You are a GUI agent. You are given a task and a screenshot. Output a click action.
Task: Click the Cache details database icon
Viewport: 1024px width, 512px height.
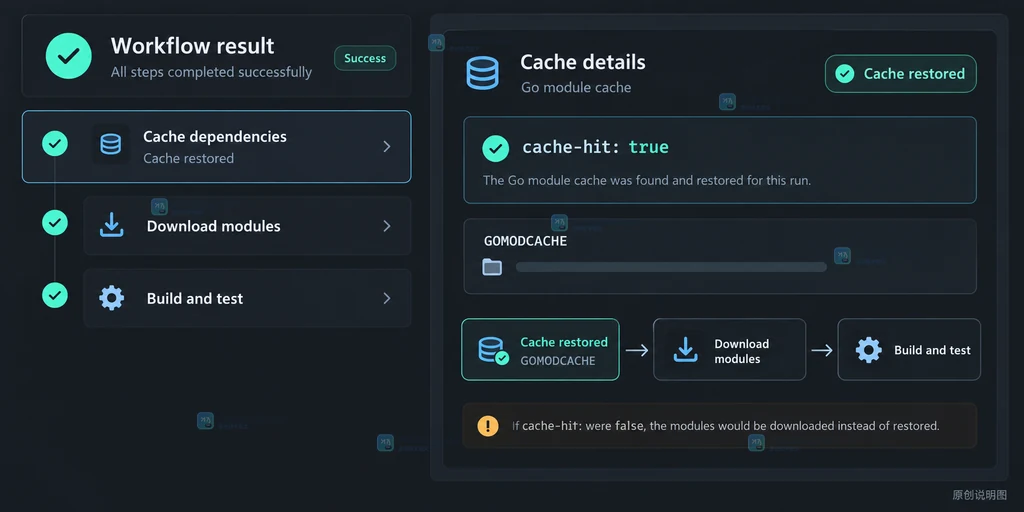[483, 72]
